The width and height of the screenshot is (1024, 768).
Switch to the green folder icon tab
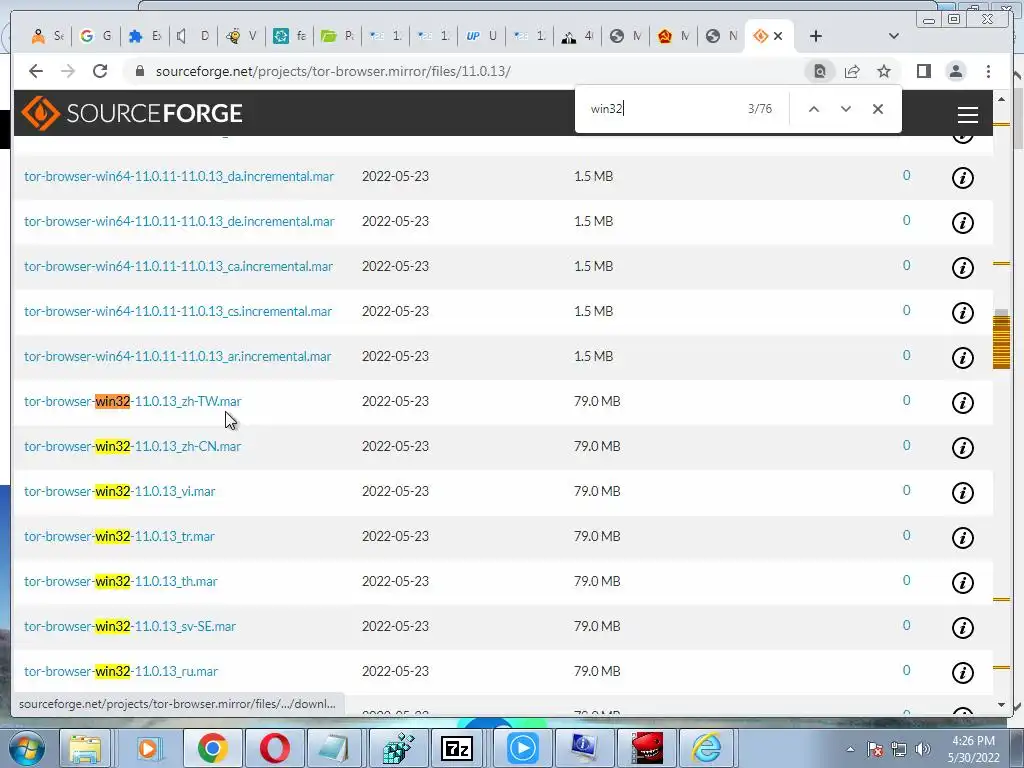click(x=338, y=36)
